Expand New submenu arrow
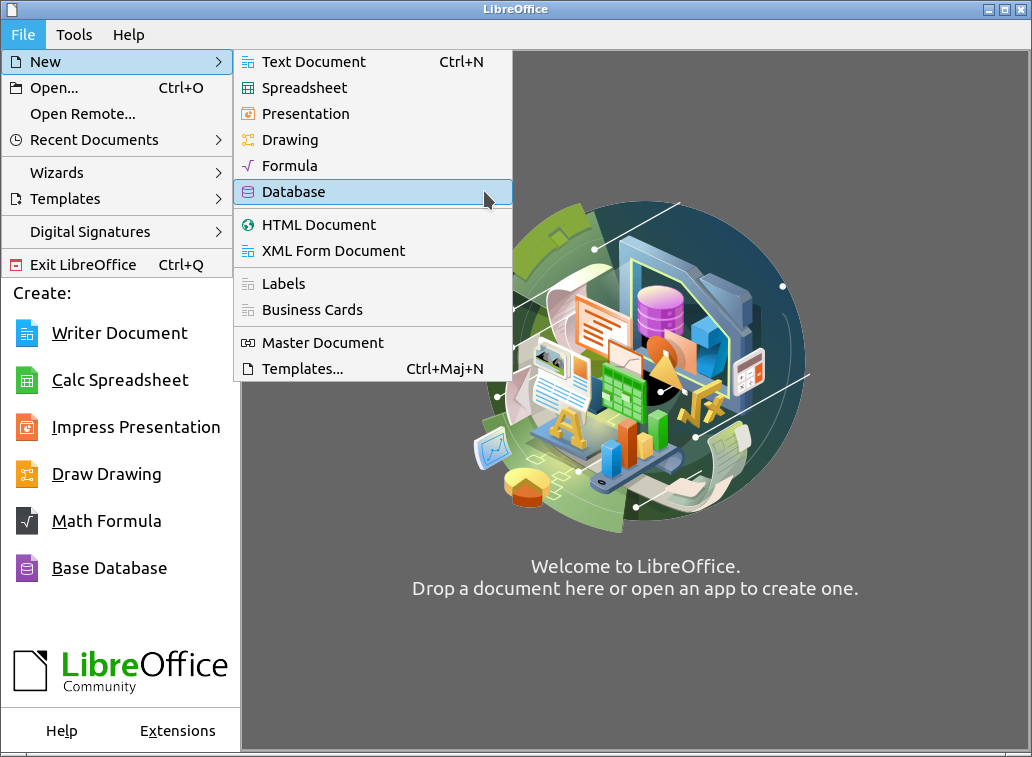The image size is (1032, 757). 219,62
